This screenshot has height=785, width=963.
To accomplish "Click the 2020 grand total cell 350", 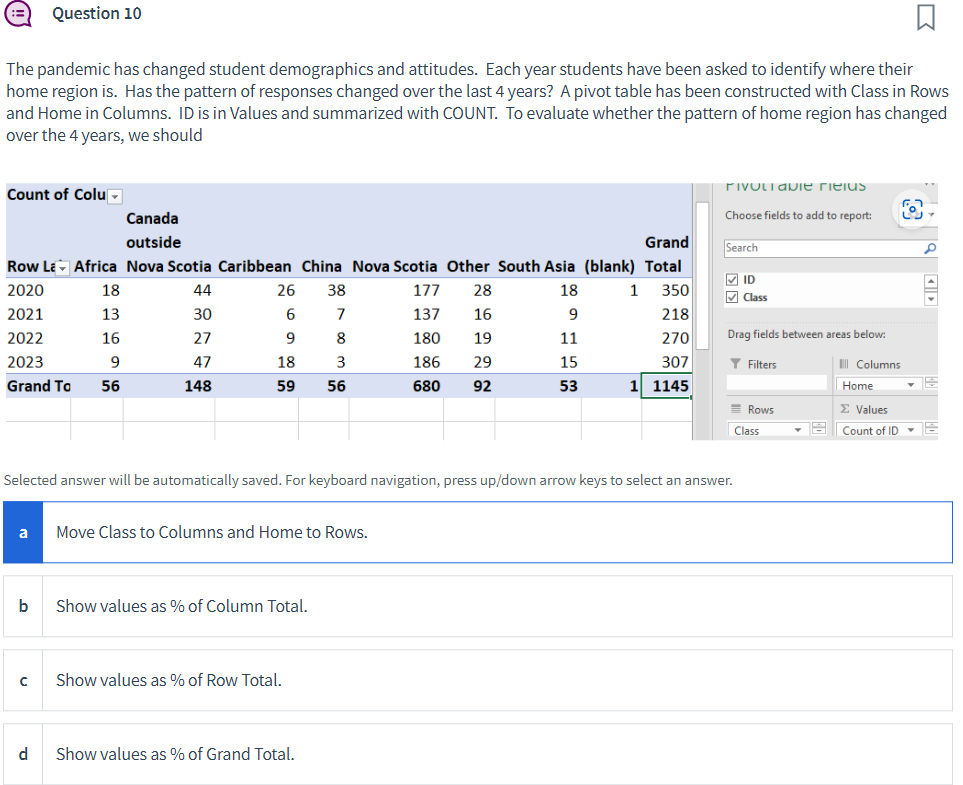I will point(675,290).
